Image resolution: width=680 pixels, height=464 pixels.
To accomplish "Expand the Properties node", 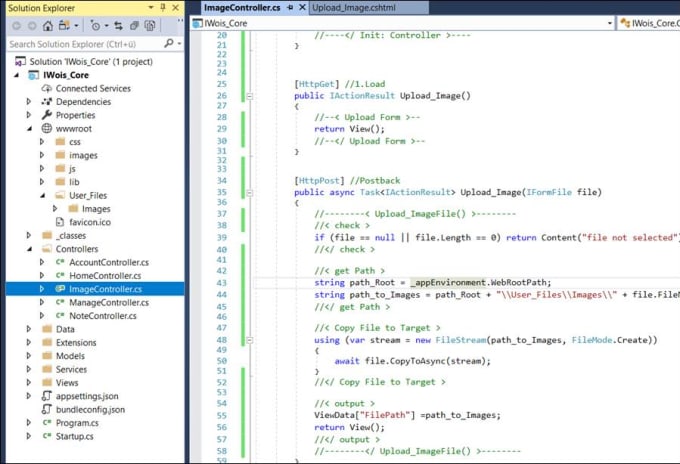I will (29, 115).
